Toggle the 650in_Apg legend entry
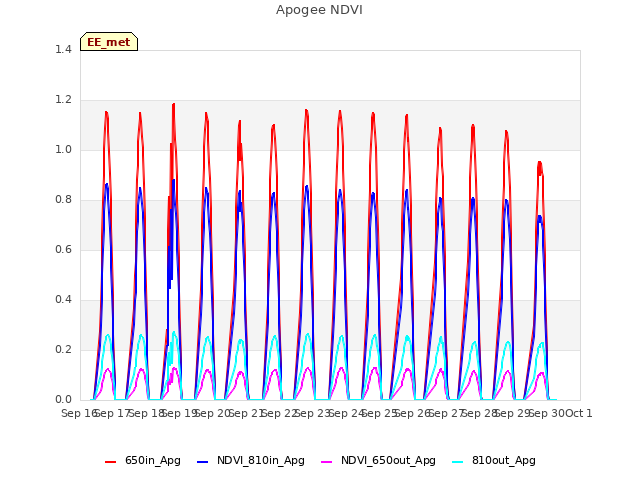The width and height of the screenshot is (640, 480). tap(143, 460)
